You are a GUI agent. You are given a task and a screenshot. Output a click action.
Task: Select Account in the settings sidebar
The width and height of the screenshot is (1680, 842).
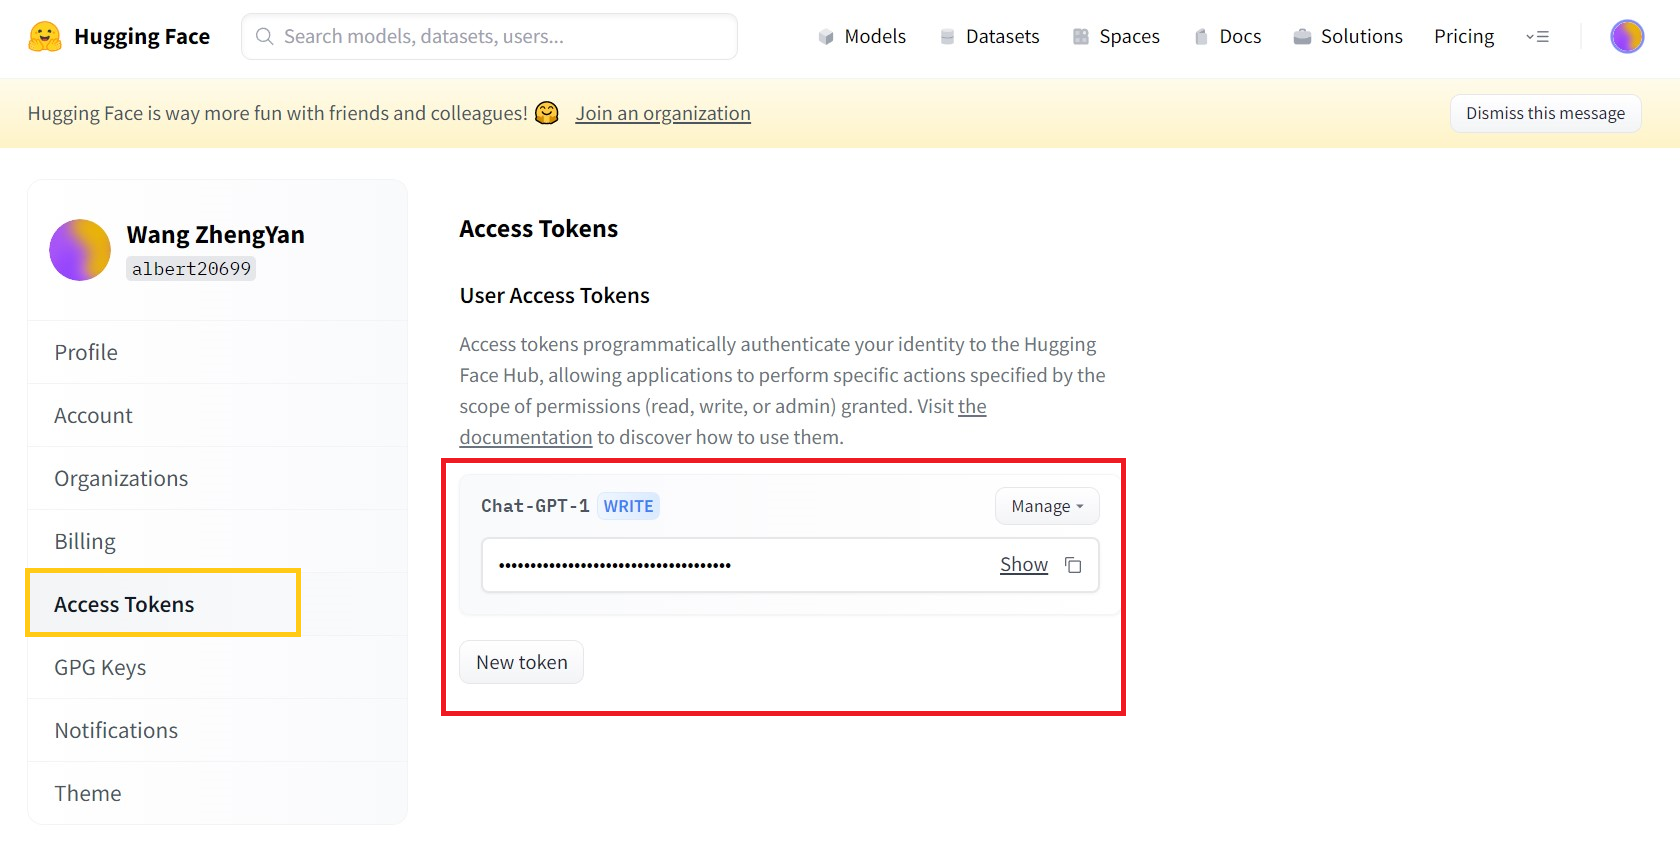point(217,415)
